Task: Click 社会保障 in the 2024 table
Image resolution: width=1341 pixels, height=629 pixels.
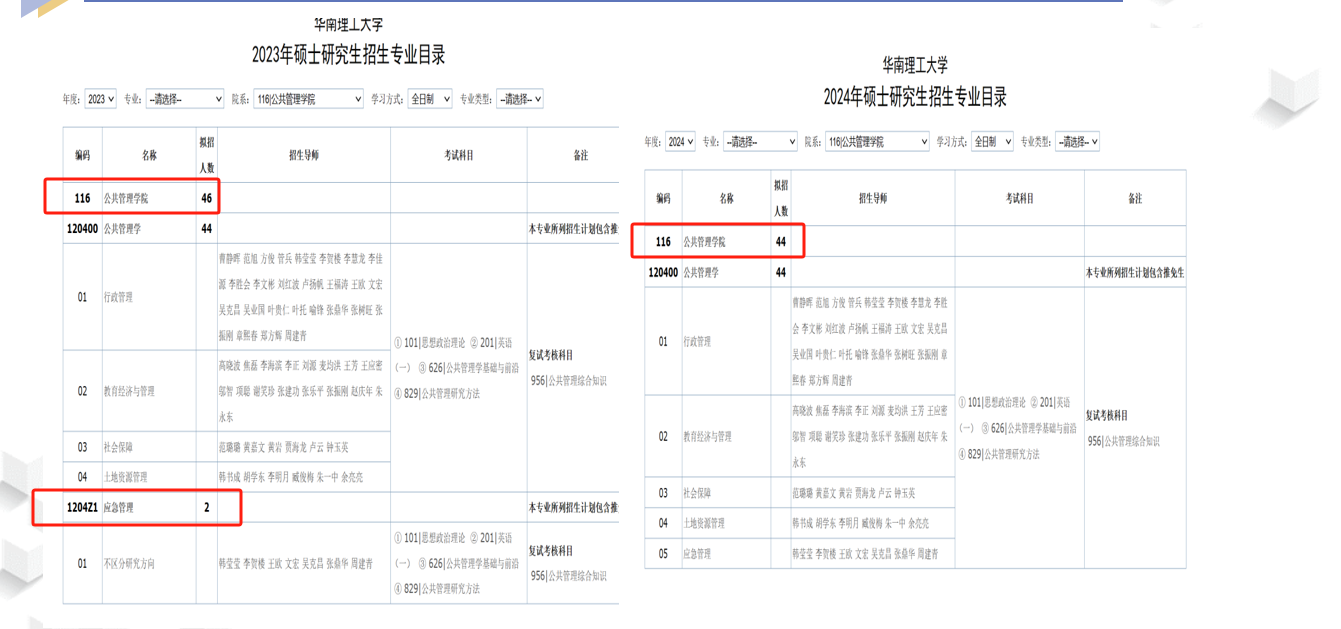Action: 697,493
